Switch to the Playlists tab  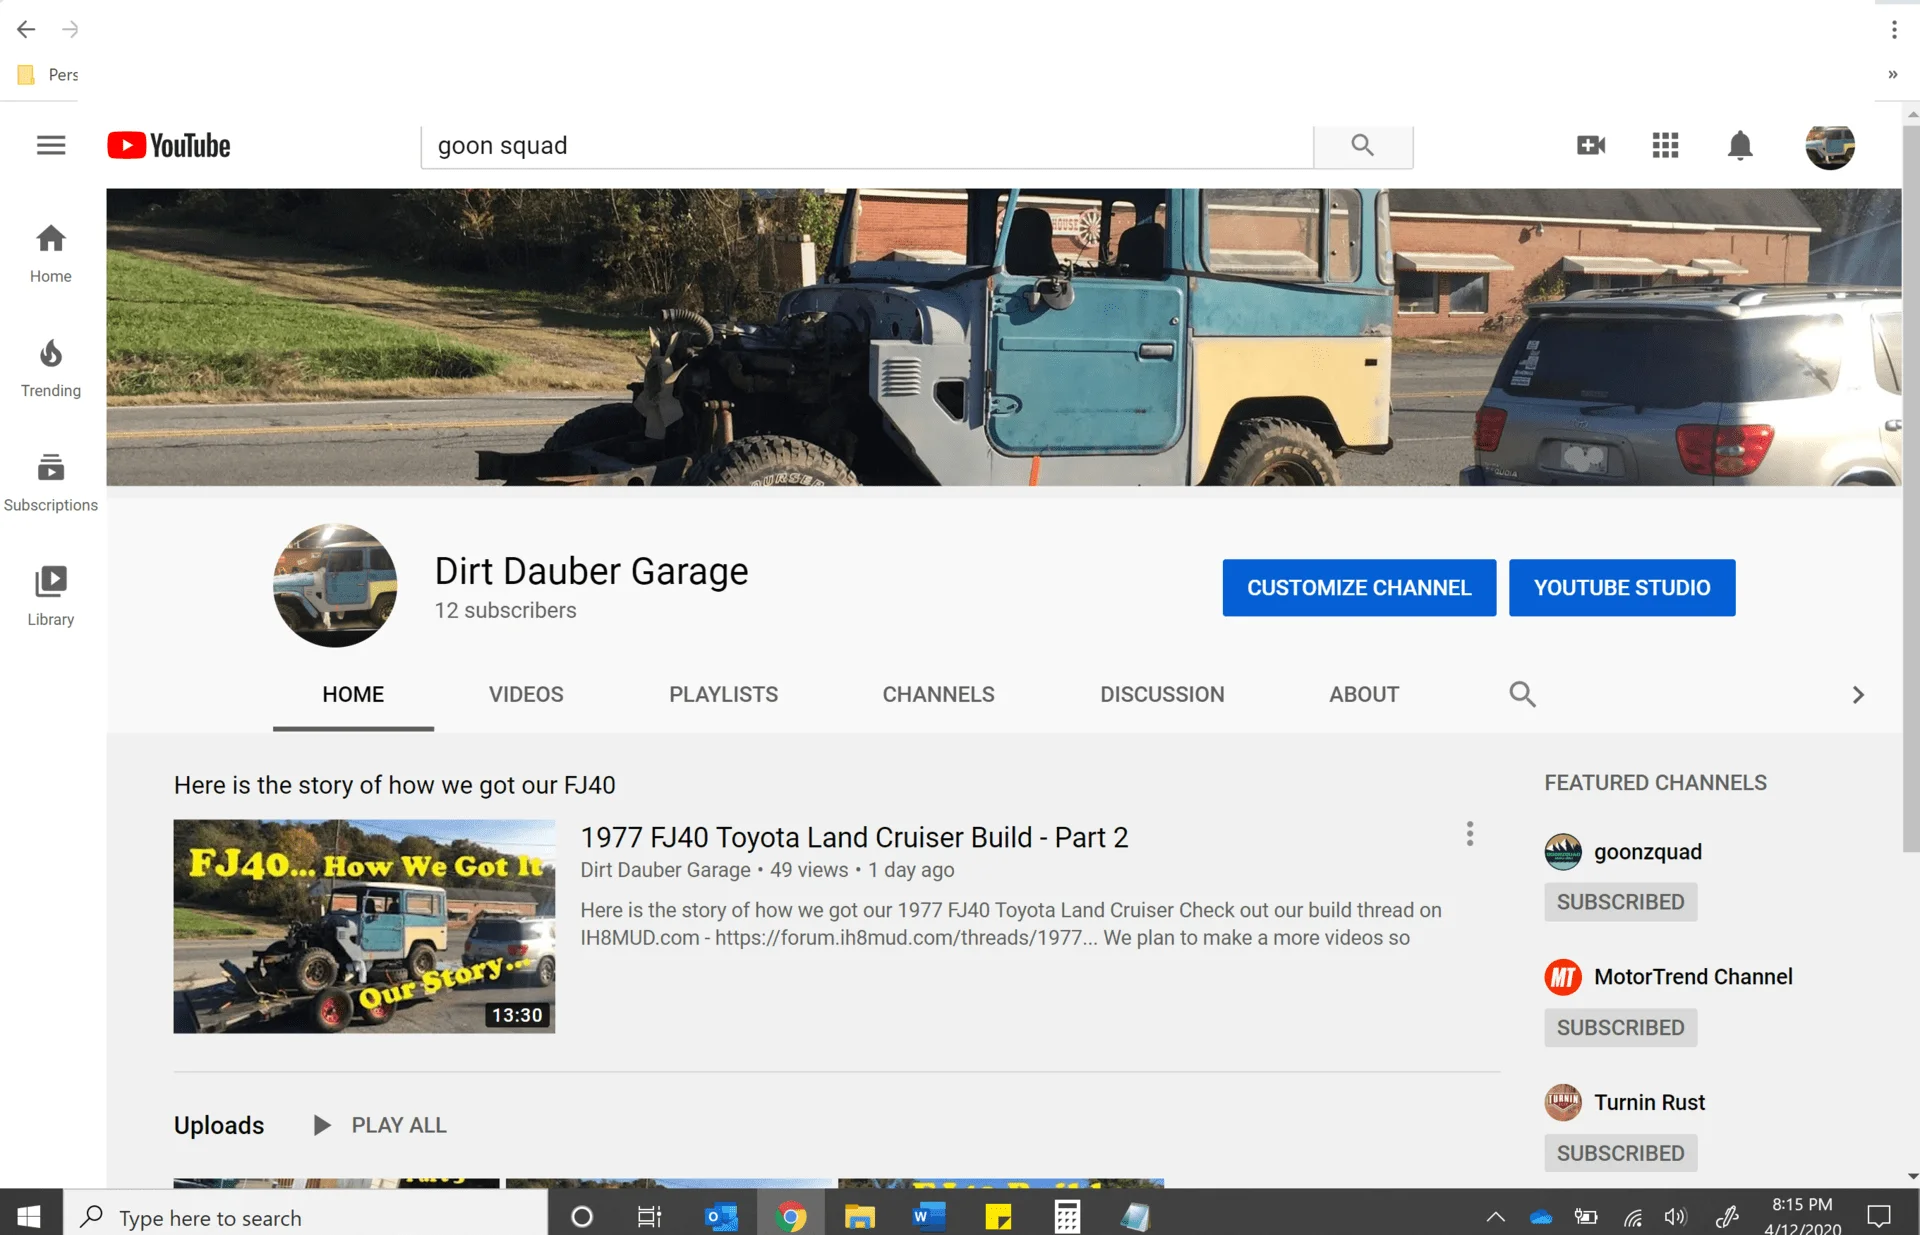[723, 694]
